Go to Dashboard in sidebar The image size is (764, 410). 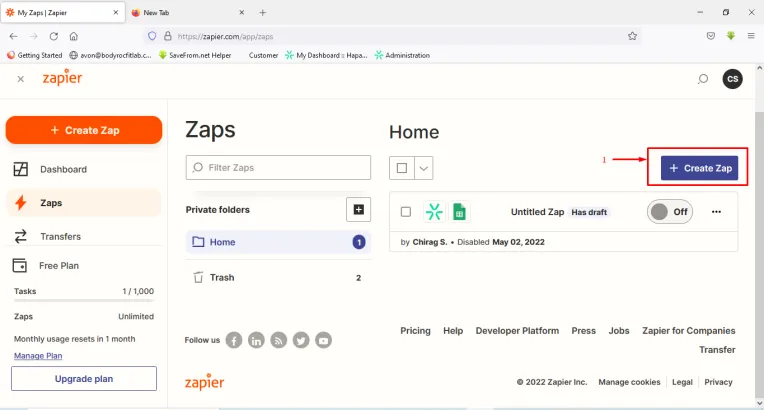(x=63, y=169)
